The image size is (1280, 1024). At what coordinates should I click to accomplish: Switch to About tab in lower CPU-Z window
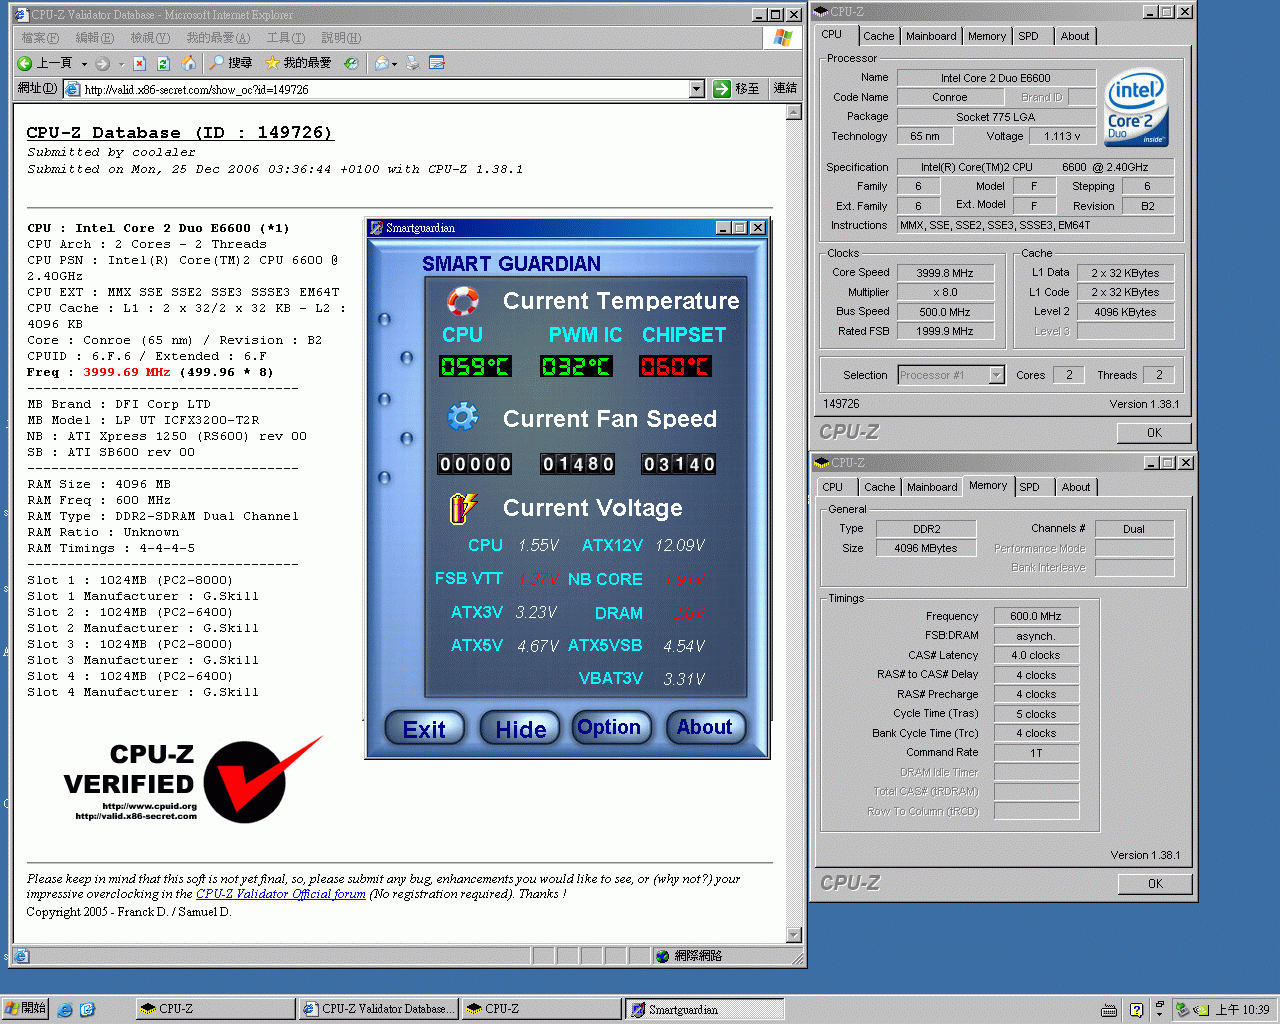pyautogui.click(x=1076, y=487)
